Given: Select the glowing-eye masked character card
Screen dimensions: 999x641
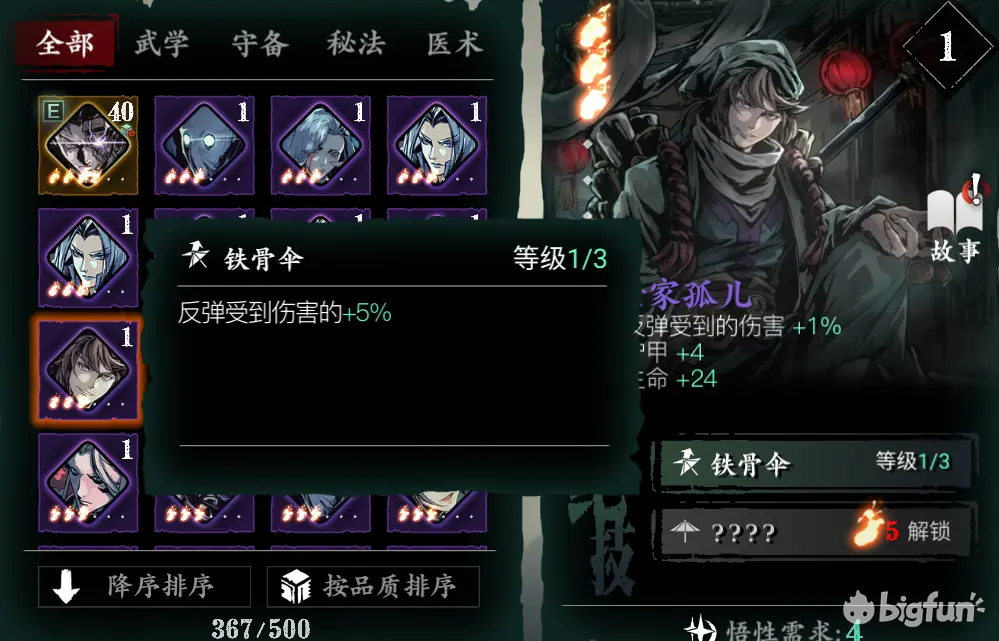Looking at the screenshot, I should (x=204, y=145).
